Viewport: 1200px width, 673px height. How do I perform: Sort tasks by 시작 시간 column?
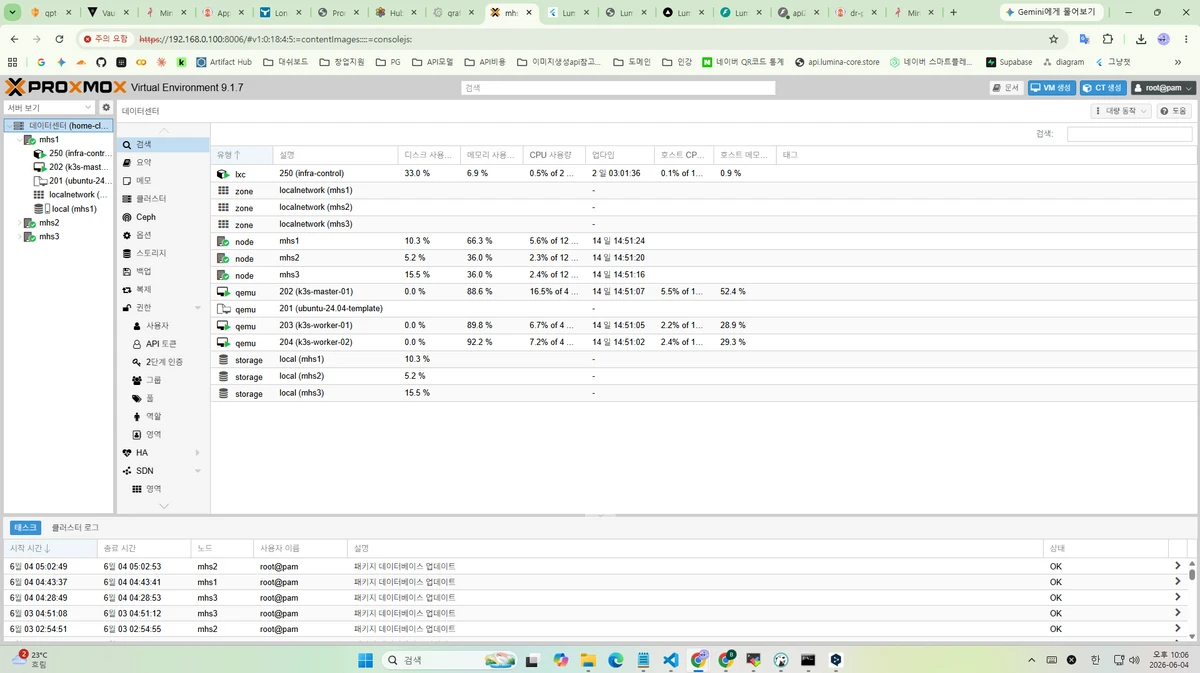coord(52,548)
